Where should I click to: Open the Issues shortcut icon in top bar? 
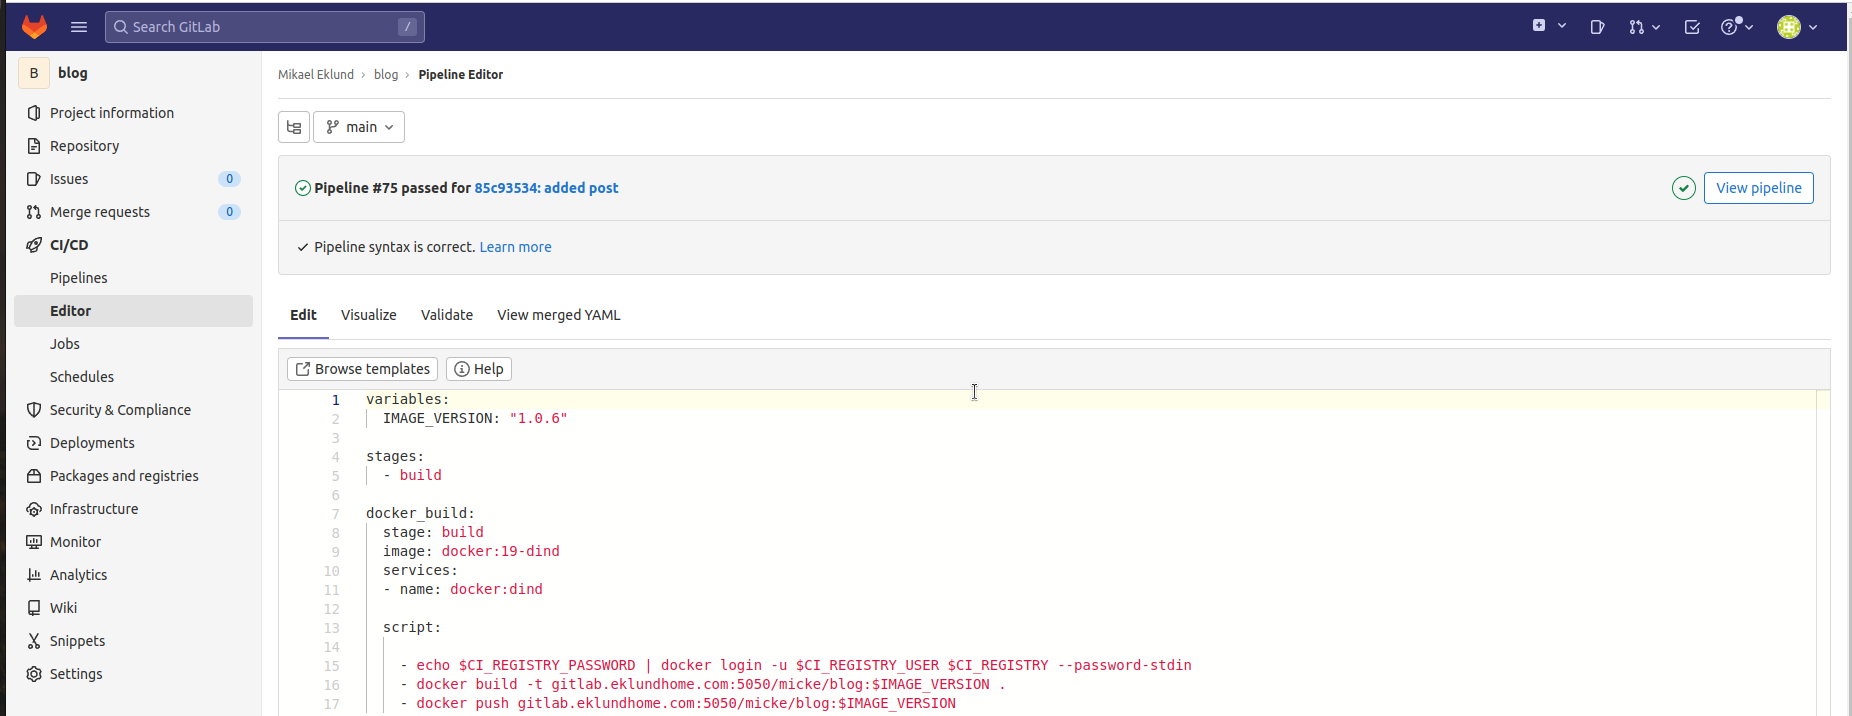coord(1597,27)
